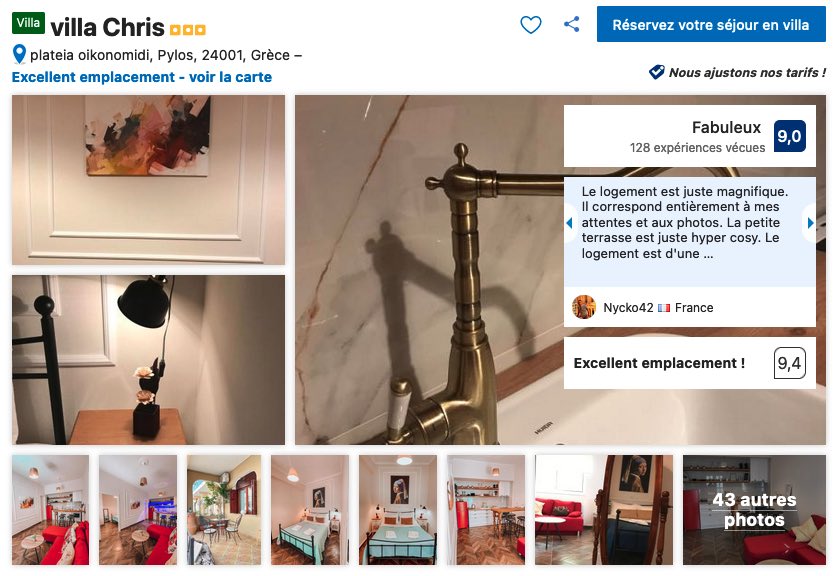This screenshot has height=576, width=837.
Task: Click the share icon
Action: tap(572, 24)
